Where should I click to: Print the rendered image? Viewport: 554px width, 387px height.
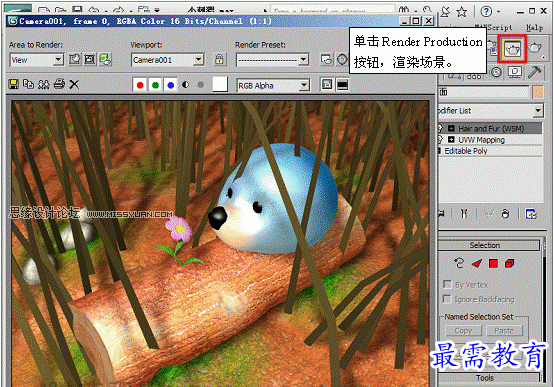pyautogui.click(x=59, y=84)
